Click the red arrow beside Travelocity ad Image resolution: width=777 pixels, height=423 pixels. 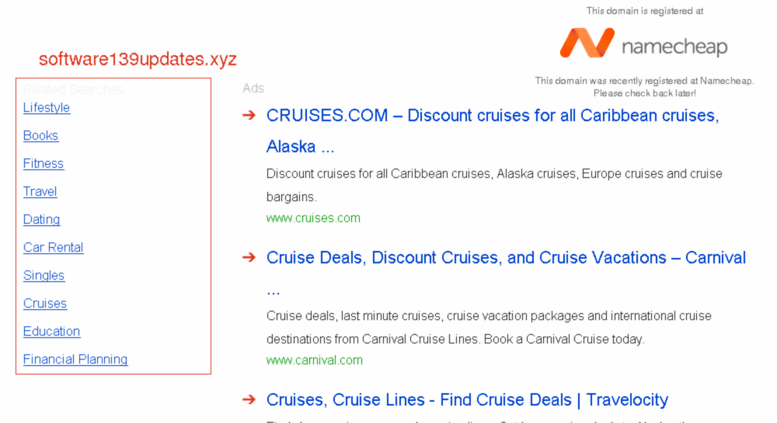tap(249, 400)
